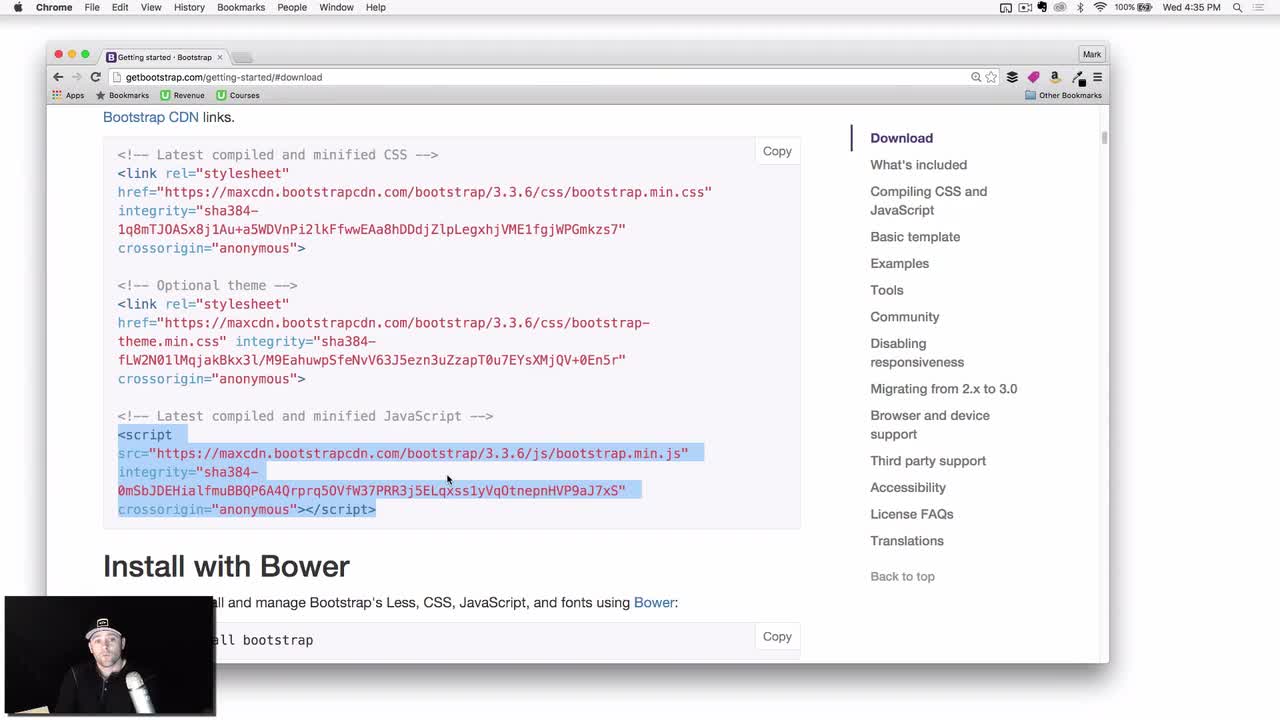1280x720 pixels.
Task: Go to Browser and device support
Action: [x=930, y=425]
